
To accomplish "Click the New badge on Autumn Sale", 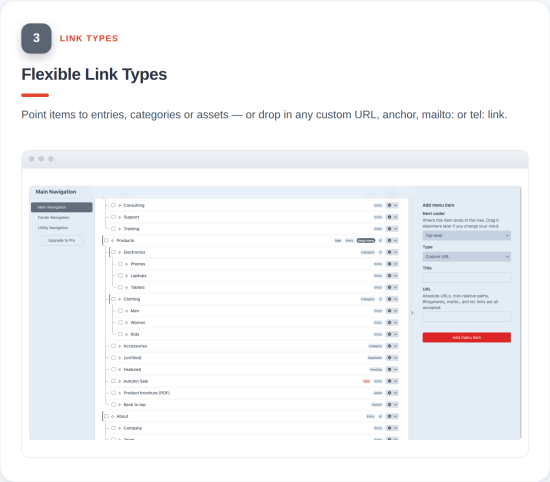I will (x=367, y=381).
